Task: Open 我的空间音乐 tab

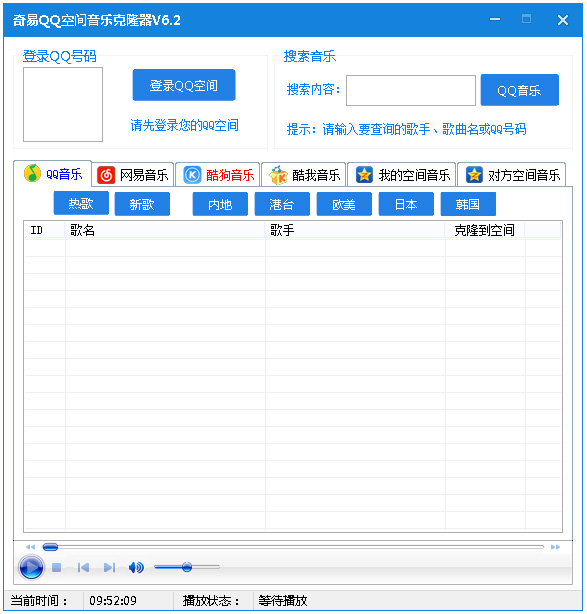Action: click(x=402, y=175)
